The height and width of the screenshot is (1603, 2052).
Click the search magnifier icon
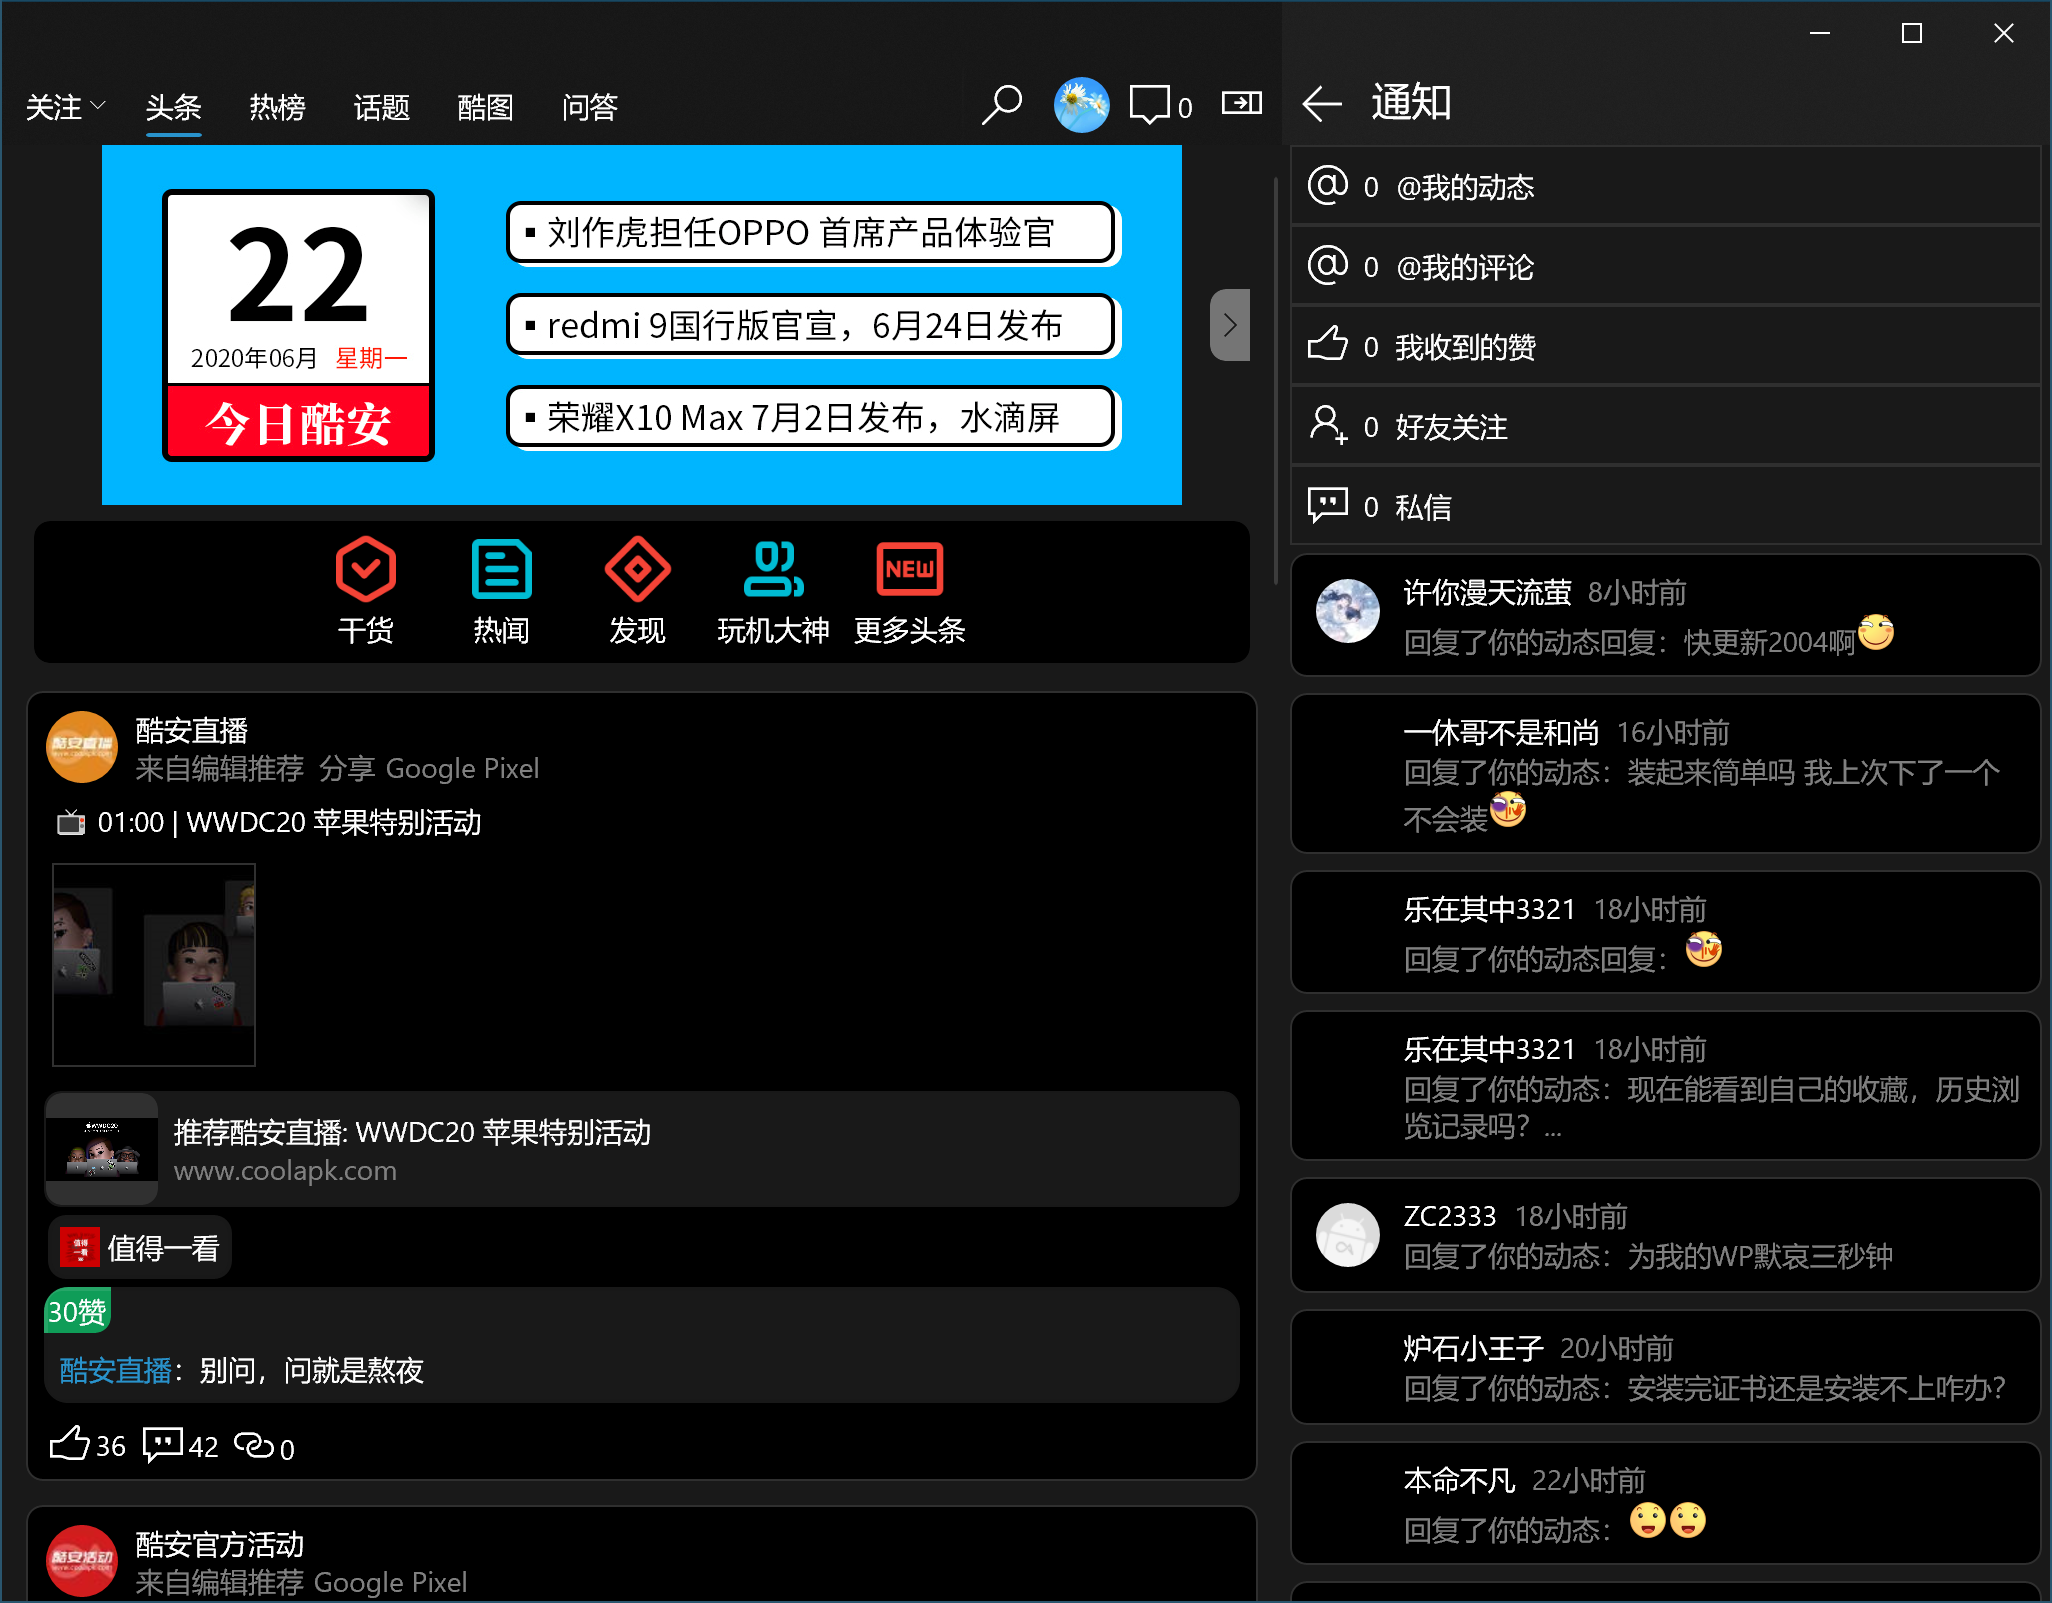(1002, 104)
